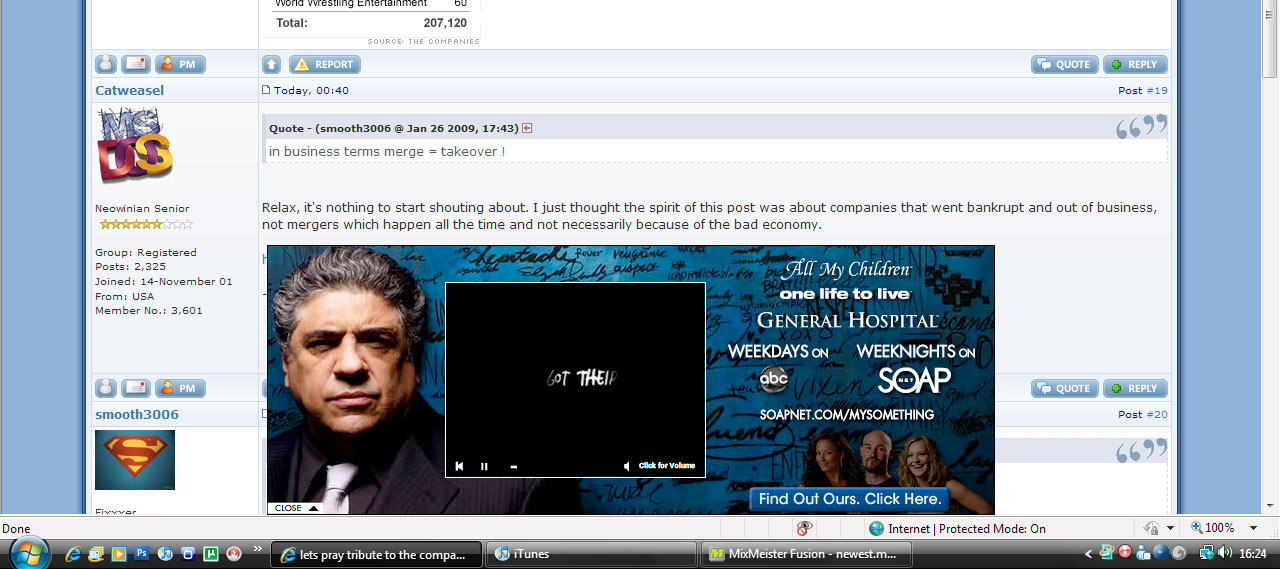Close the SOAPnet overlay ad
This screenshot has width=1280, height=569.
click(294, 508)
